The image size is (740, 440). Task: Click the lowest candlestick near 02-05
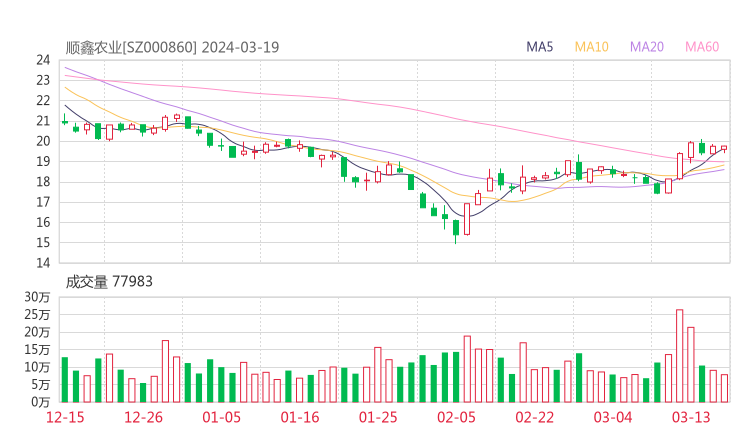click(456, 230)
